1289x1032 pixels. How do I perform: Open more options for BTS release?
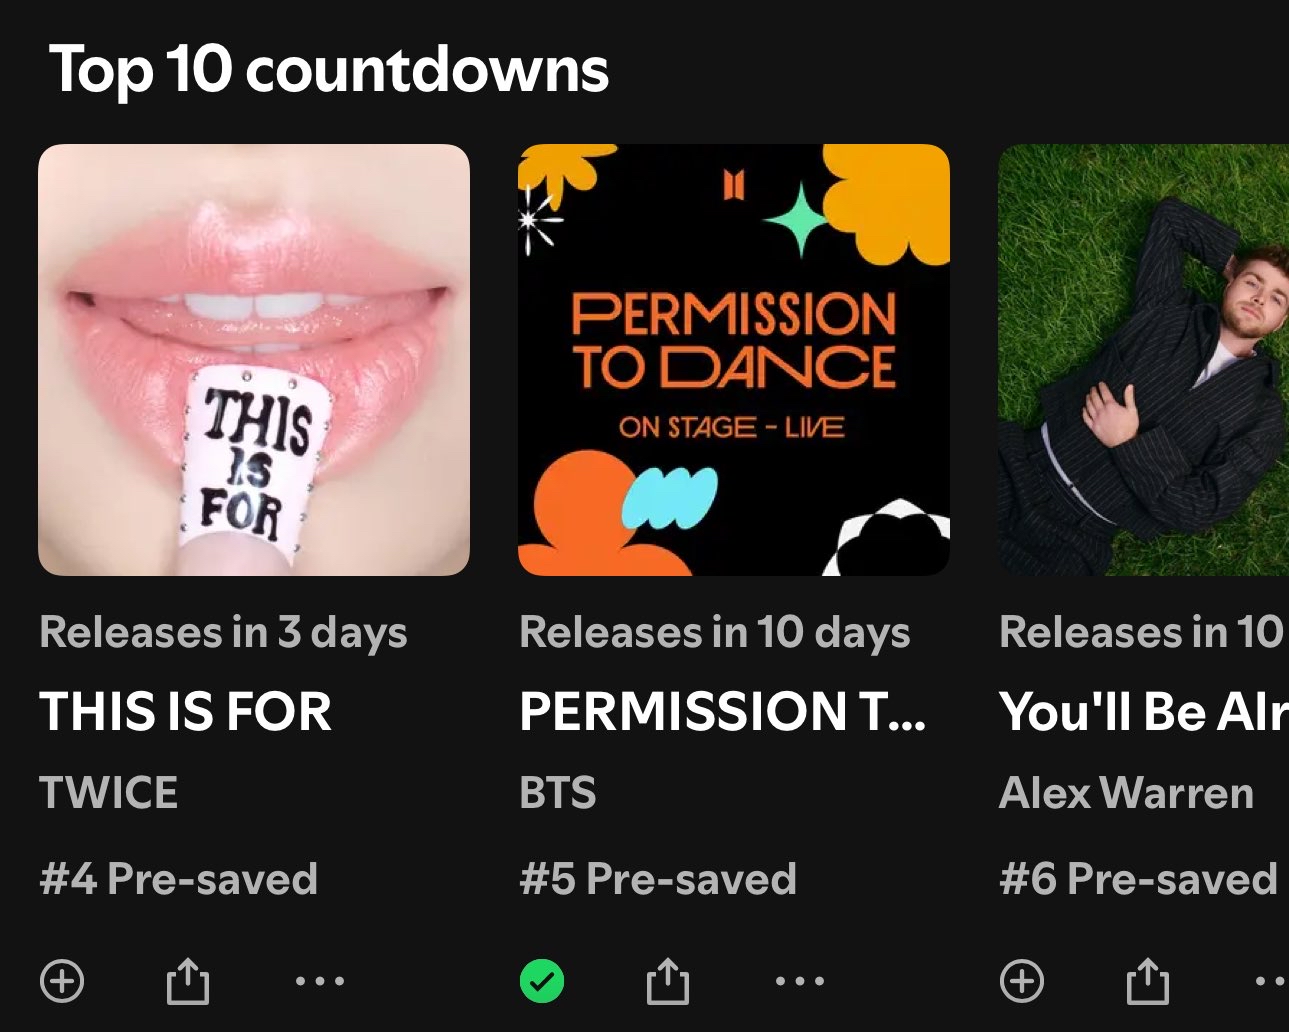click(x=800, y=981)
